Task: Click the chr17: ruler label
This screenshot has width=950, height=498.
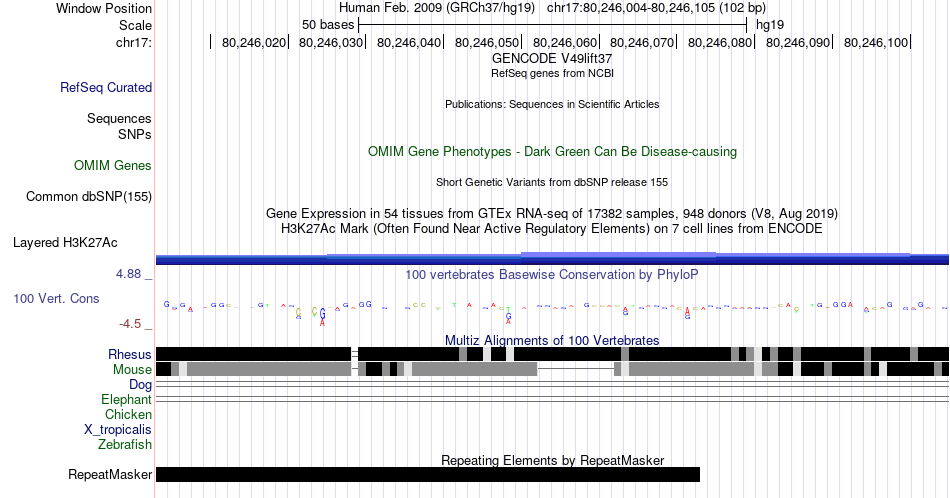Action: click(x=134, y=42)
